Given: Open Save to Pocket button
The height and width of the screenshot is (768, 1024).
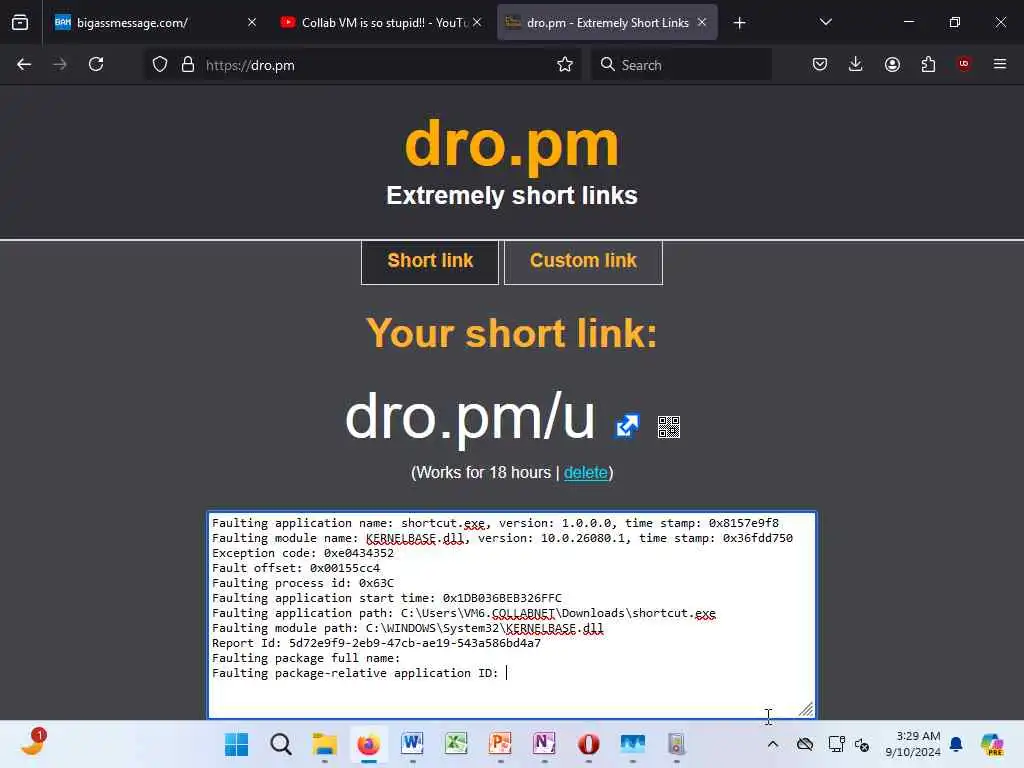Looking at the screenshot, I should pyautogui.click(x=820, y=64).
